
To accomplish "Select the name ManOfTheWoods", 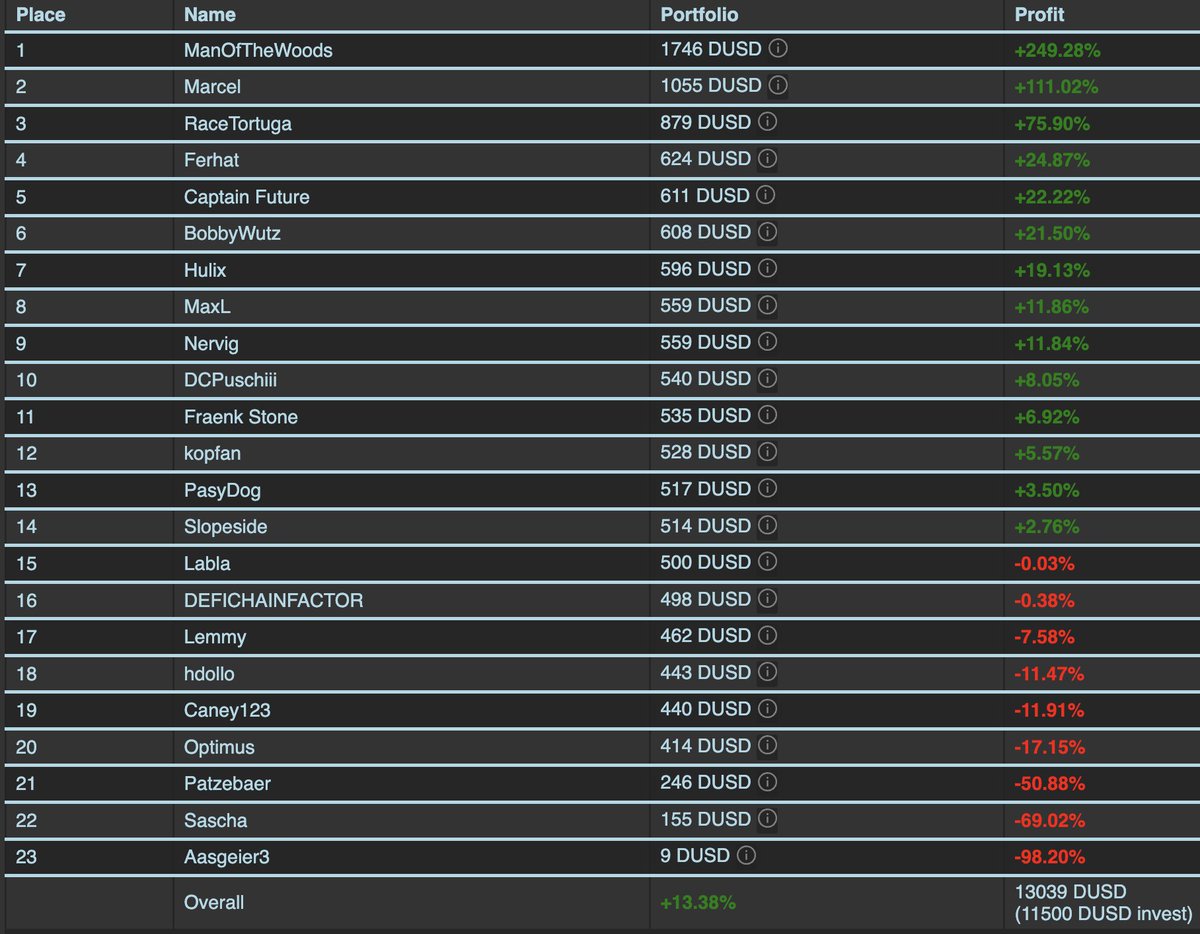I will tap(258, 50).
